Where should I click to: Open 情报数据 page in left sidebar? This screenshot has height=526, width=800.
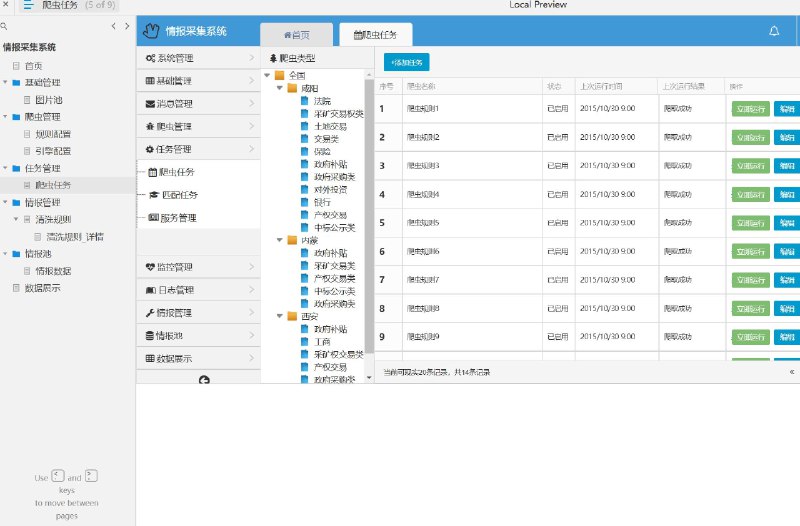53,271
